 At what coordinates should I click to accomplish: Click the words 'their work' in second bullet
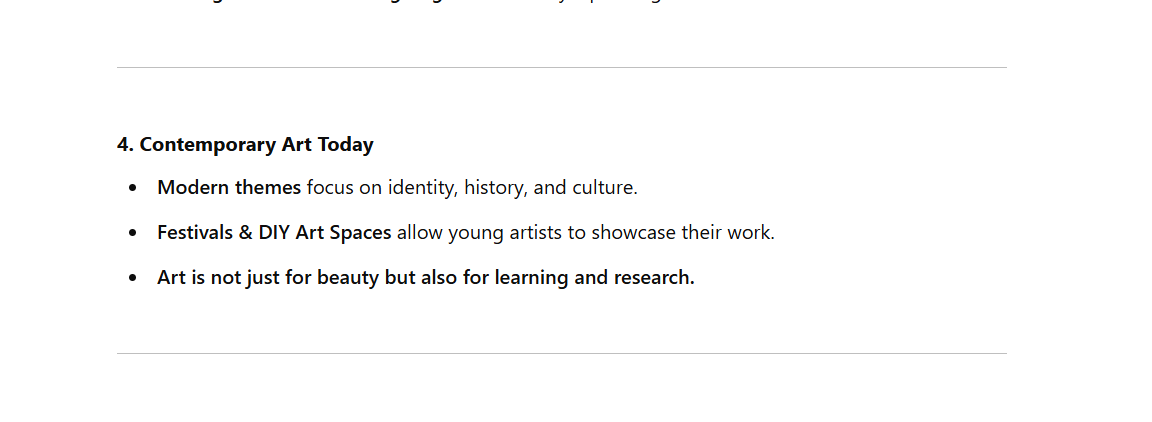pyautogui.click(x=727, y=233)
